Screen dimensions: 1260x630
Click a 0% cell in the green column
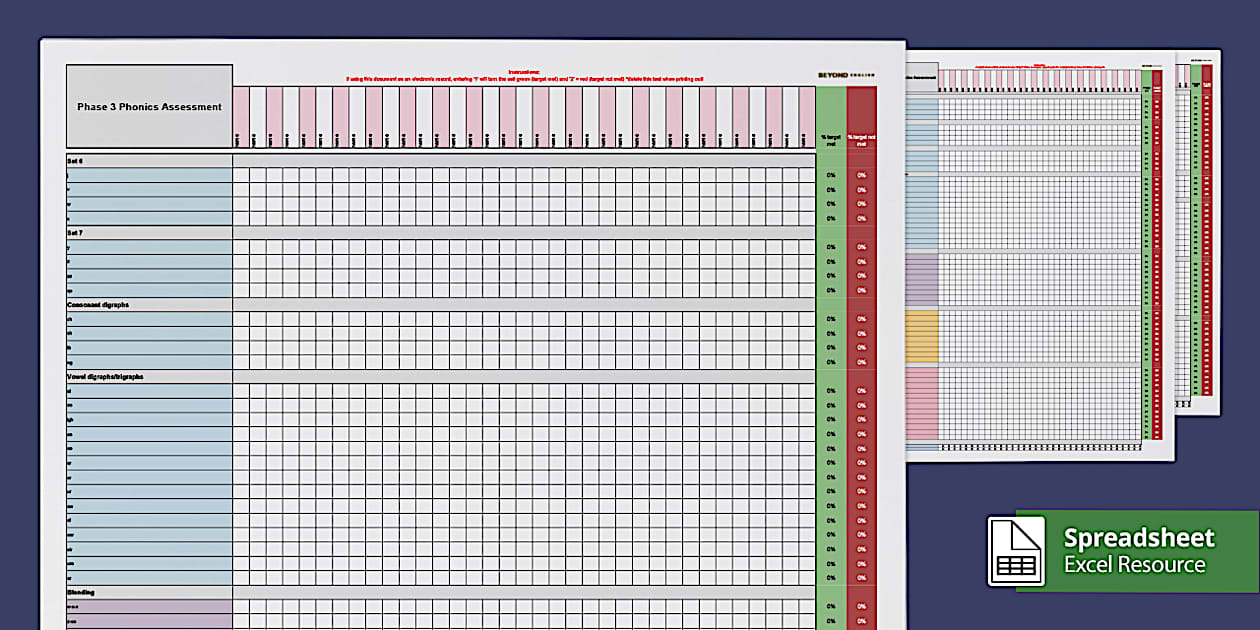pos(829,173)
